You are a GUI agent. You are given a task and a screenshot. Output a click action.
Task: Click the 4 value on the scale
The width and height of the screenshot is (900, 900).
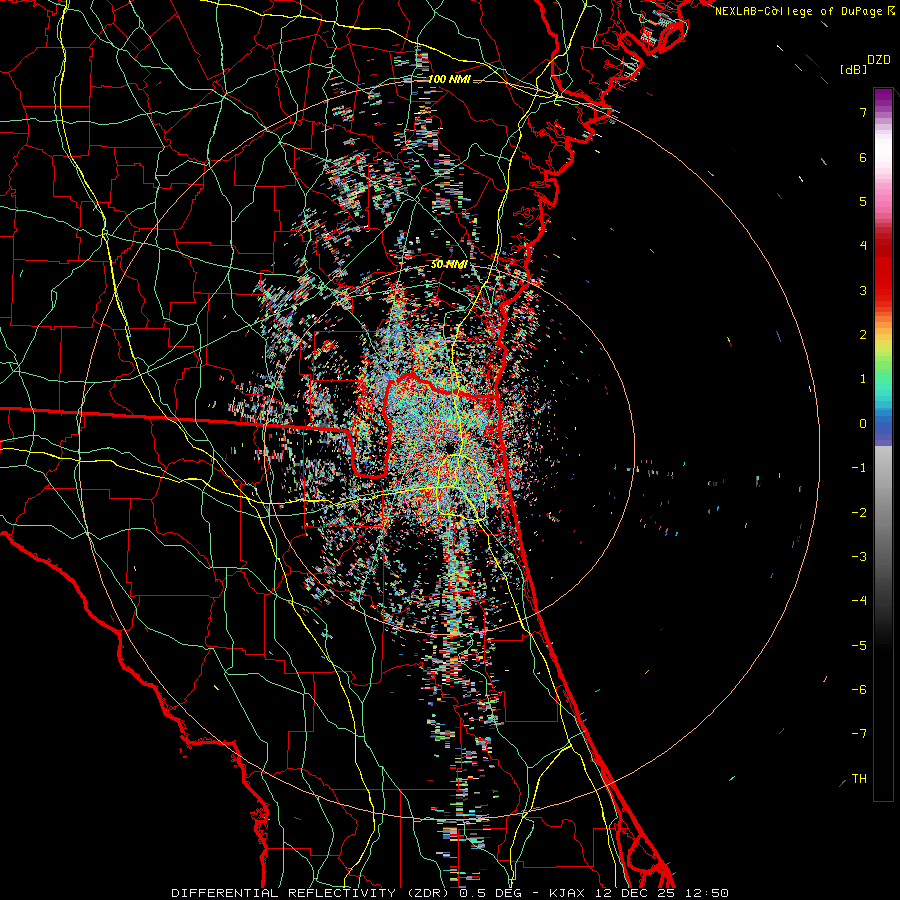pyautogui.click(x=863, y=246)
